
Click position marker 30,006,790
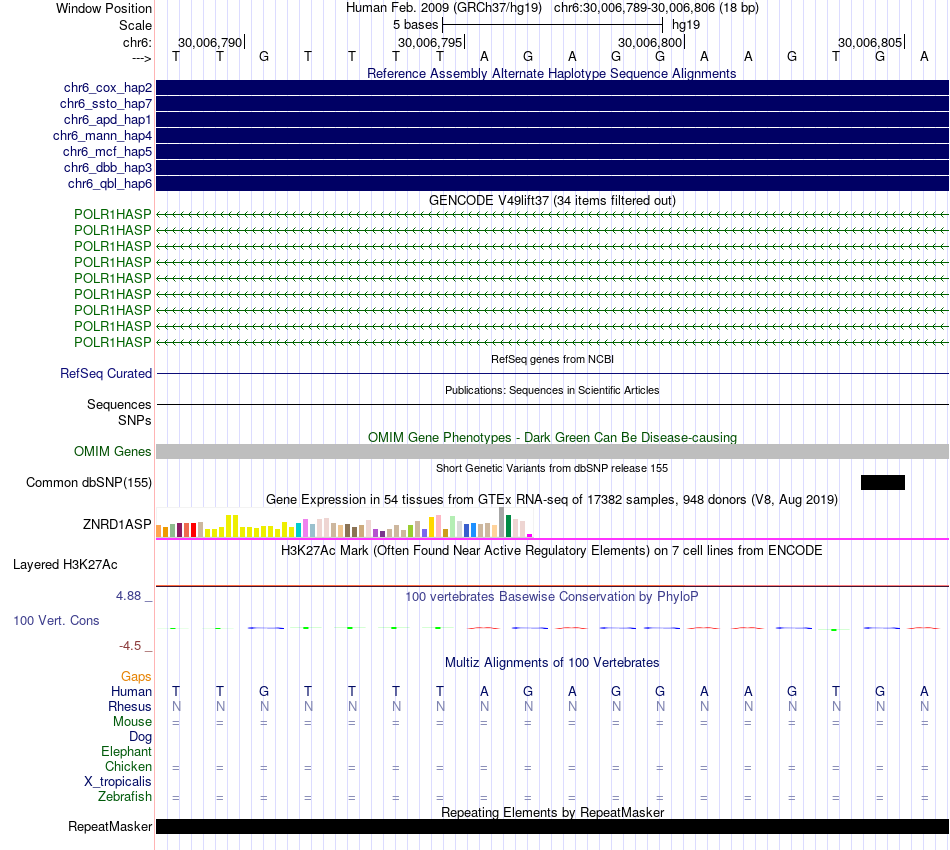(210, 42)
